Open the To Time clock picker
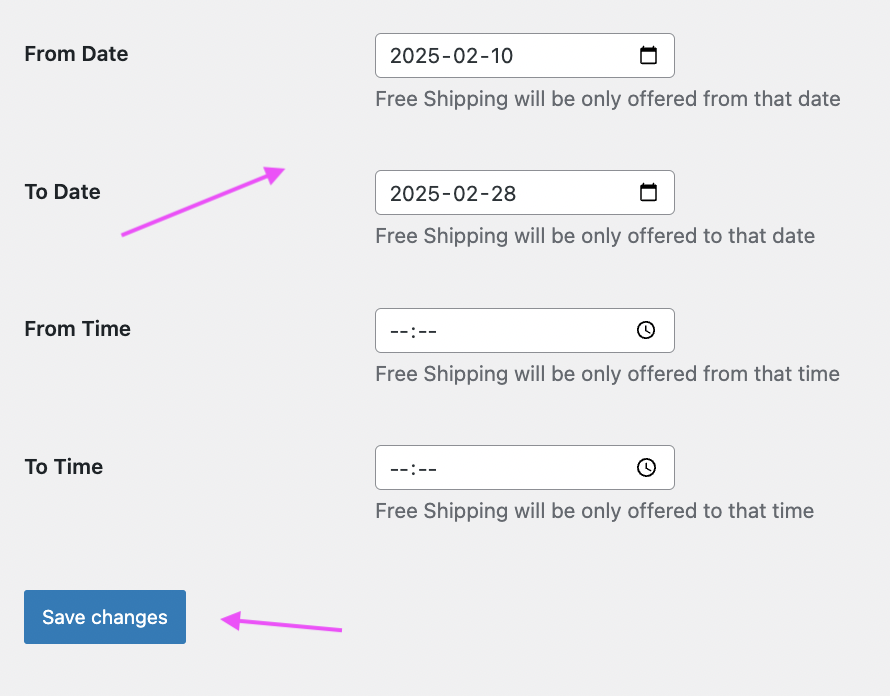The image size is (890, 696). pyautogui.click(x=646, y=467)
